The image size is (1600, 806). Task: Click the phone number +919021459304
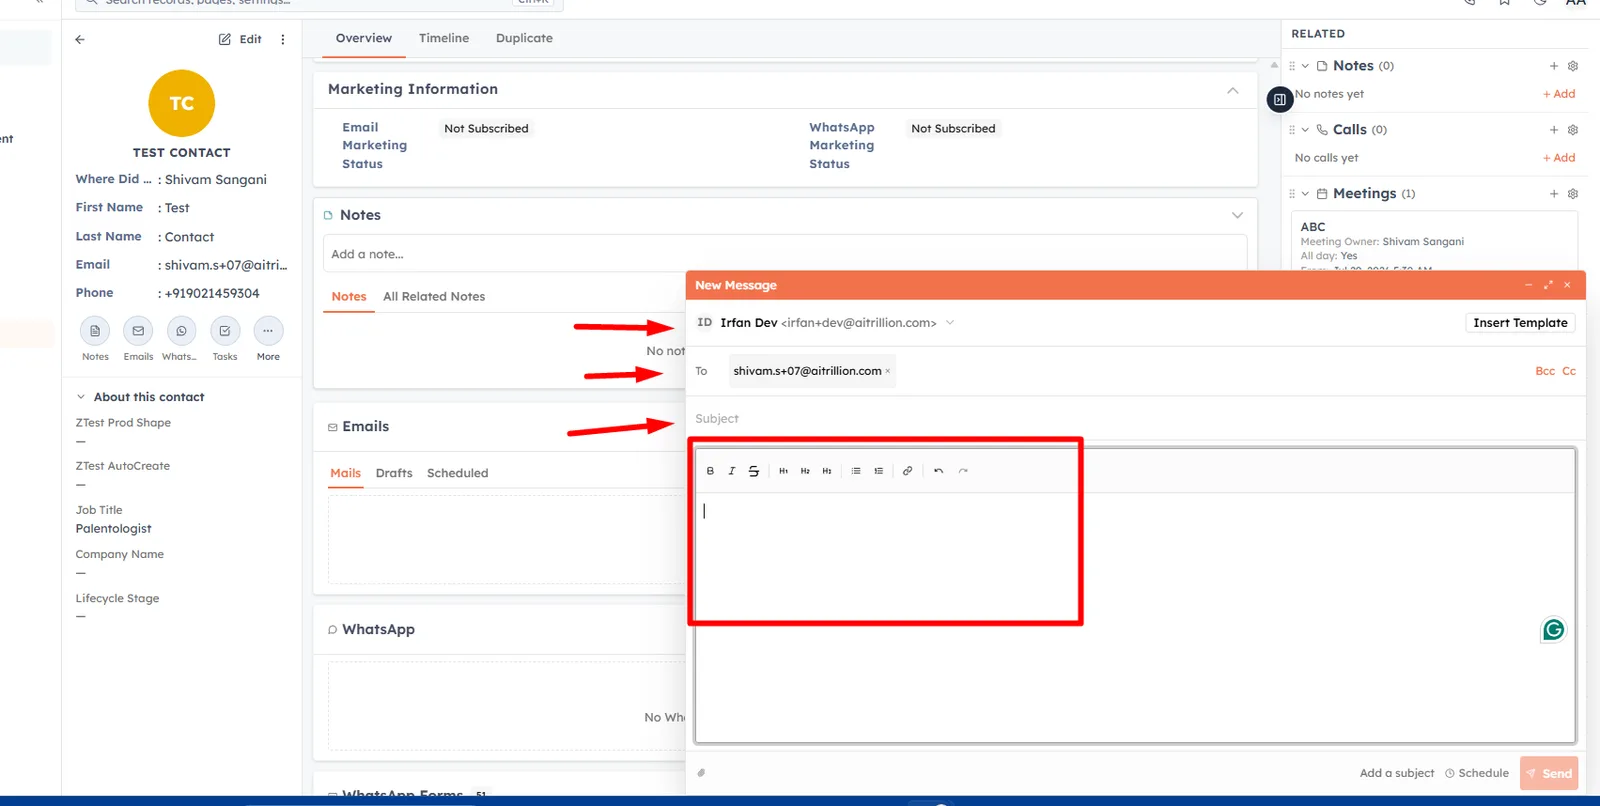click(x=212, y=293)
